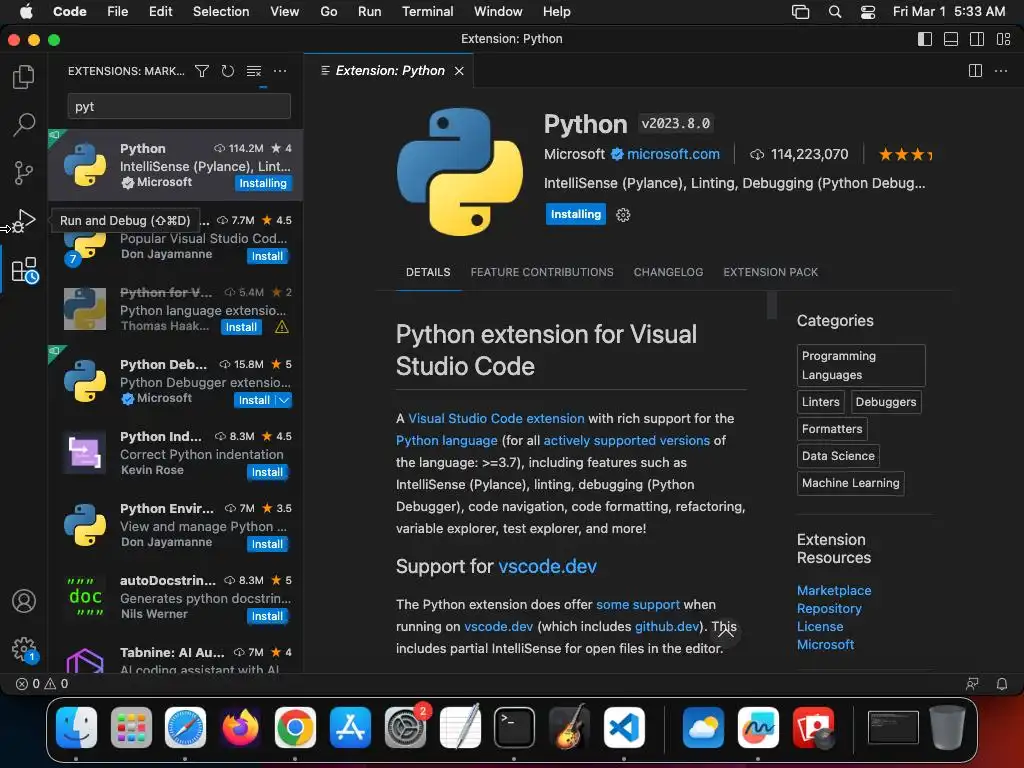Install Python for V... by Thomas Haak
Screen dimensions: 1024x768
click(x=241, y=327)
